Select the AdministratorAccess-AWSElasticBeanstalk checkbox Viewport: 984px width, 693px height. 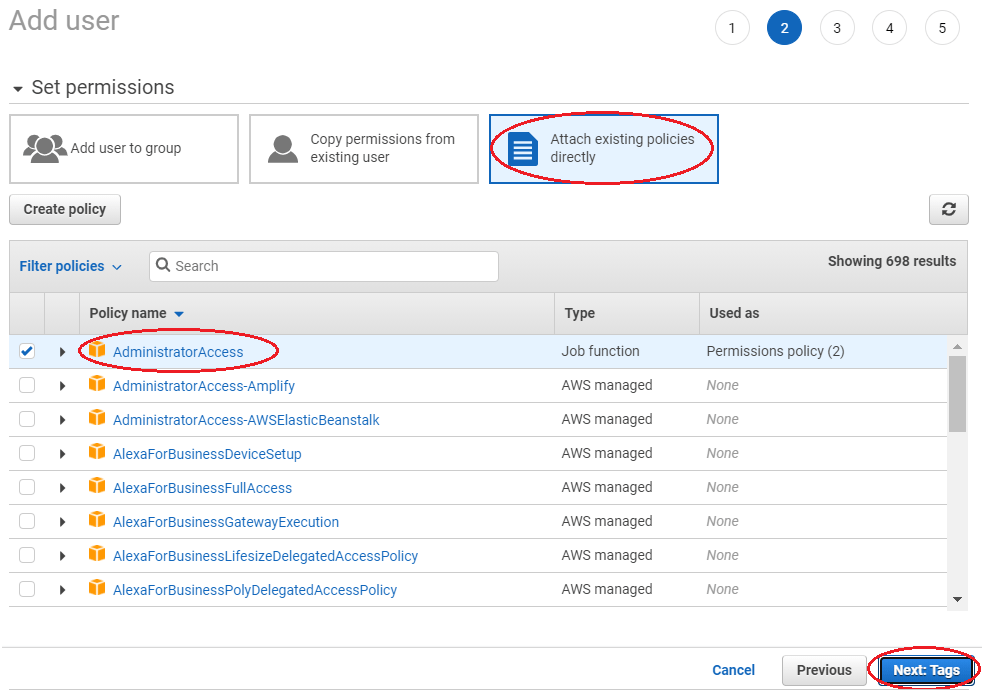point(27,419)
